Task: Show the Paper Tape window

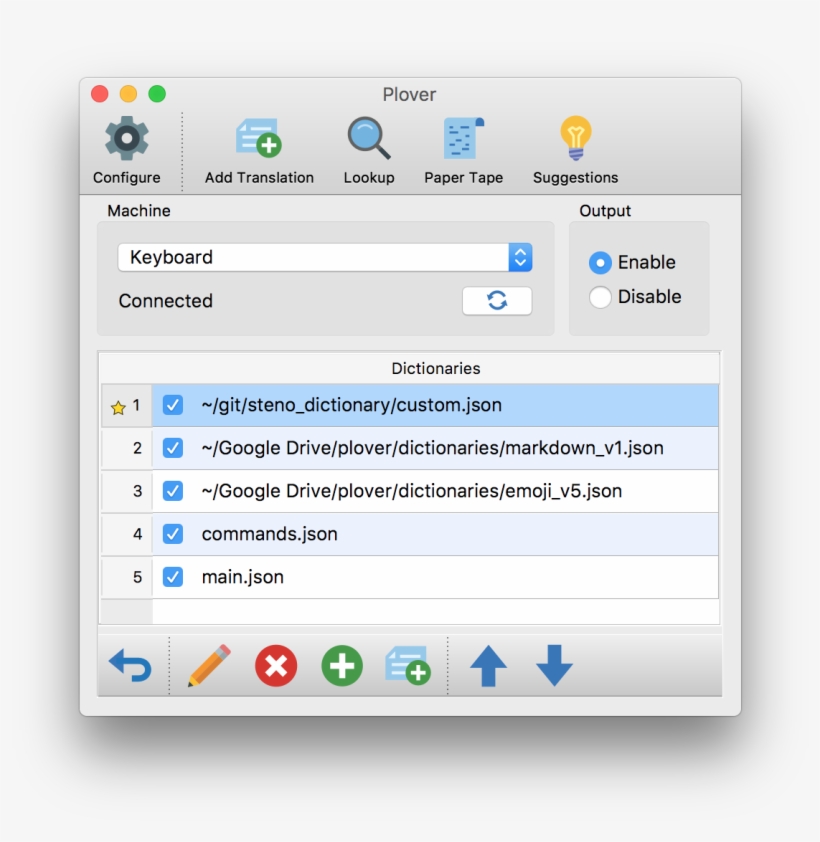Action: [463, 139]
